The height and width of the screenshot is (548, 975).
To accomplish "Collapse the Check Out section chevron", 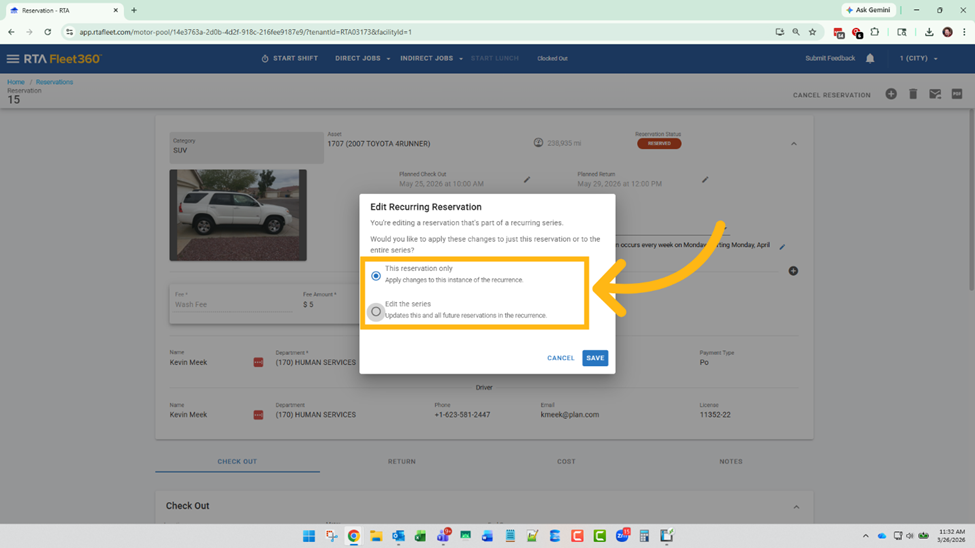I will coord(796,507).
